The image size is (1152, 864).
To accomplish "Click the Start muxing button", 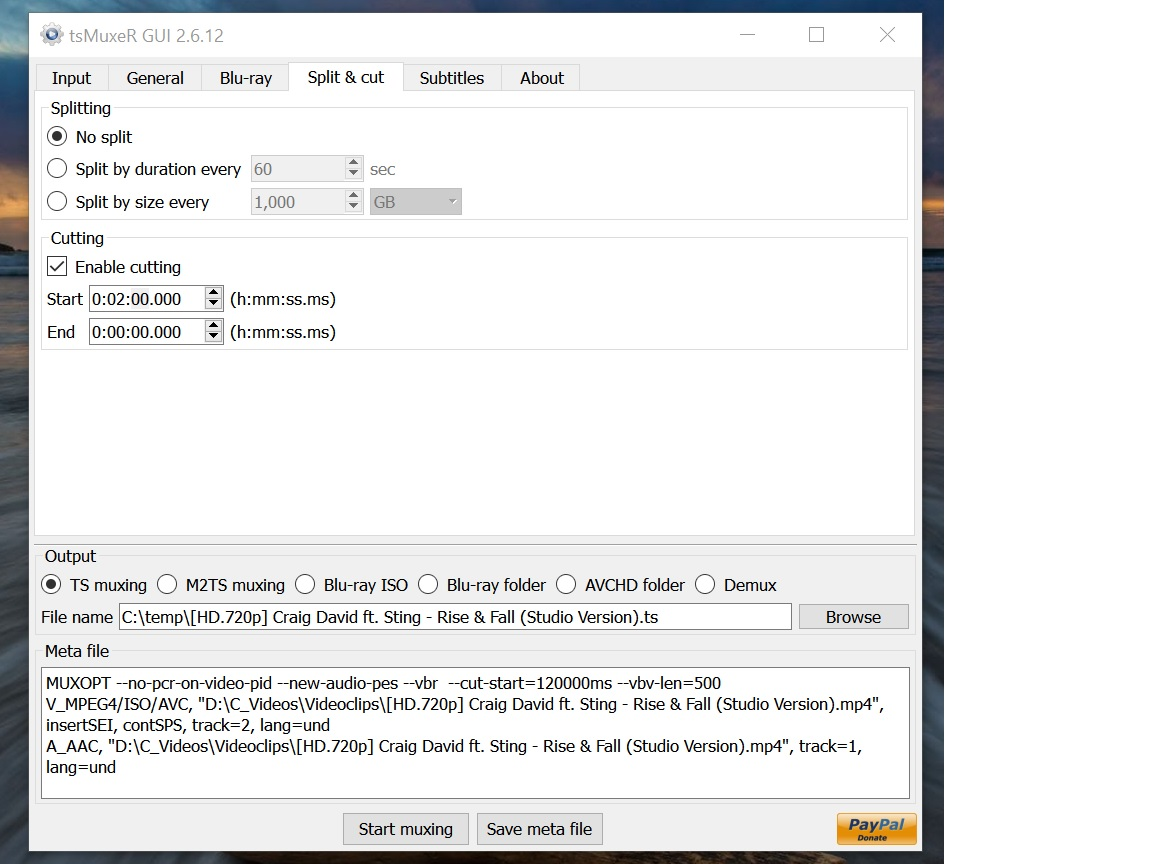I will tap(406, 829).
